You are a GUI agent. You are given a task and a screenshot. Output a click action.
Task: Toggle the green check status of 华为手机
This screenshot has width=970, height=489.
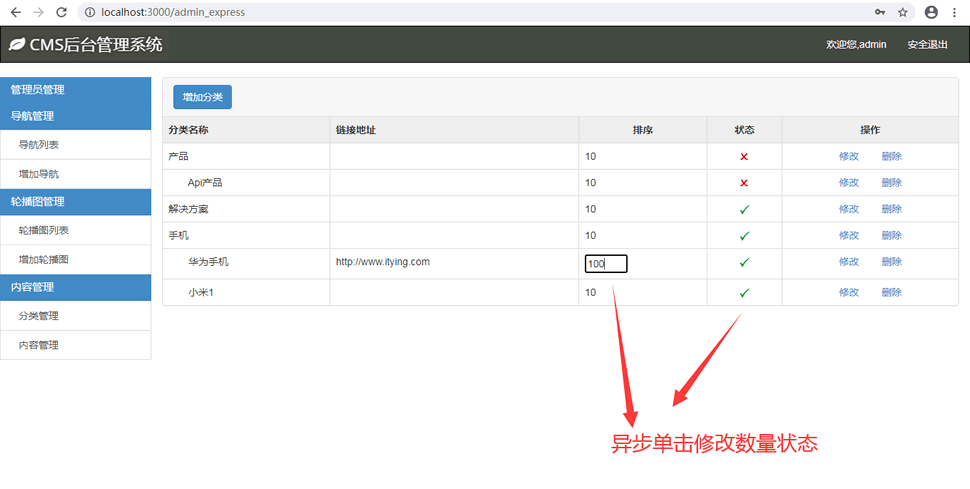point(744,262)
